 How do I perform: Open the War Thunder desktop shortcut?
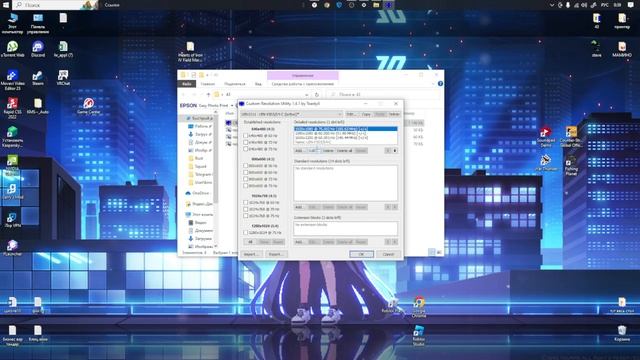546,163
